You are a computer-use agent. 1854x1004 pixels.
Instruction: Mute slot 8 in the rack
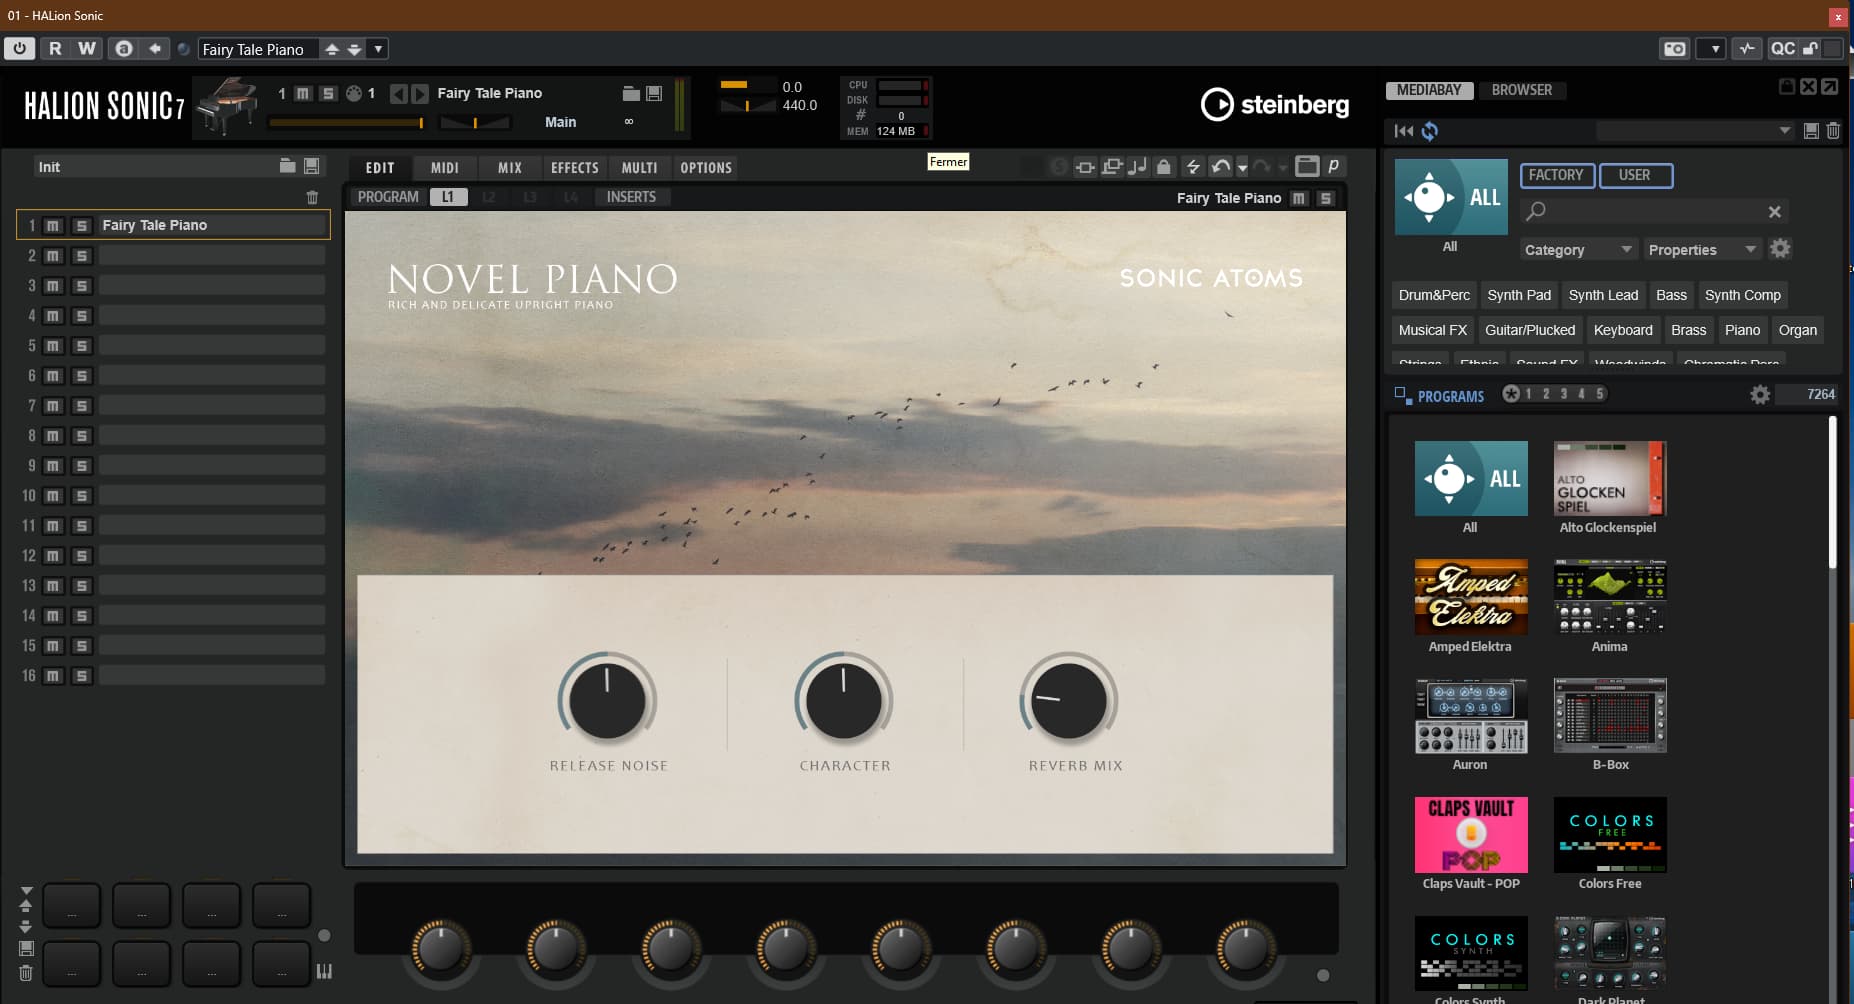[x=53, y=436]
